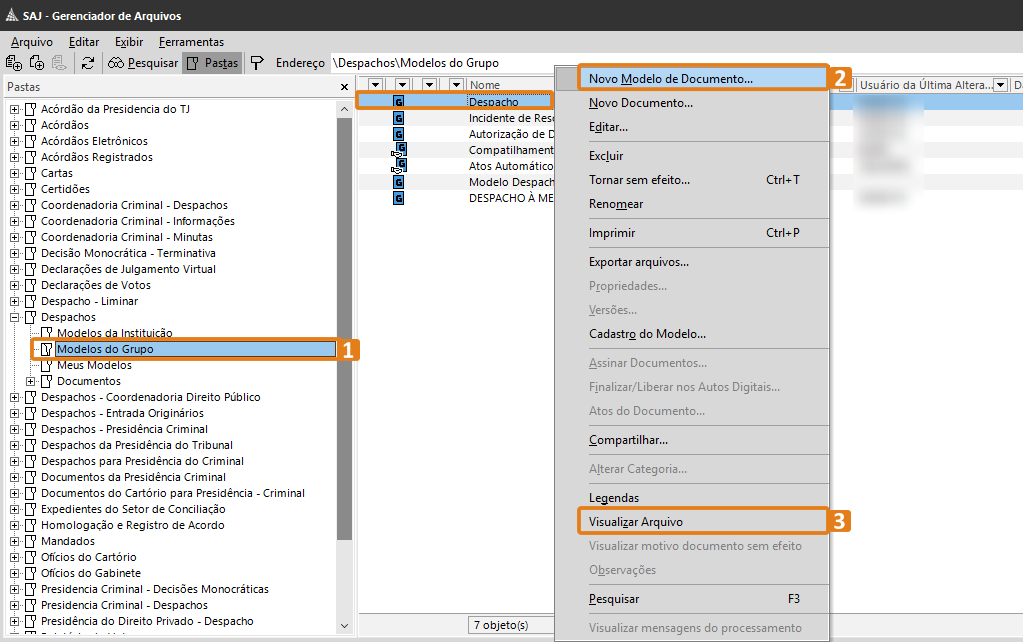Select Visualizar Arquivo in the context menu
This screenshot has width=1023, height=642.
[x=635, y=521]
